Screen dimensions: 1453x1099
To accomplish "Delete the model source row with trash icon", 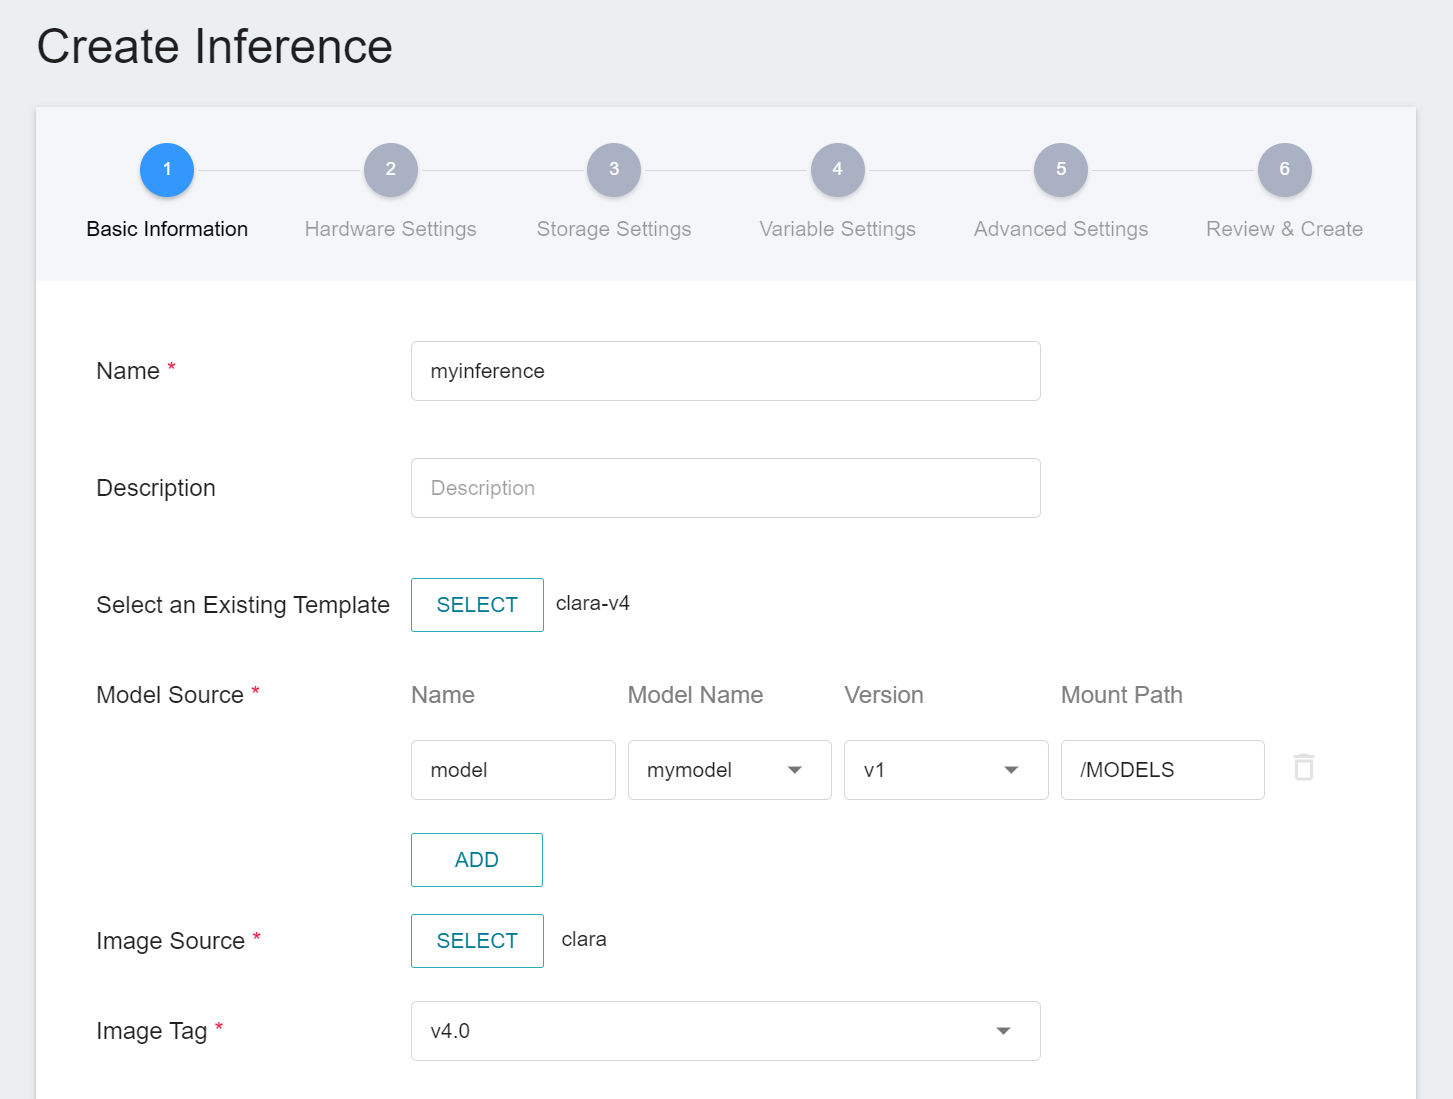I will tap(1303, 767).
